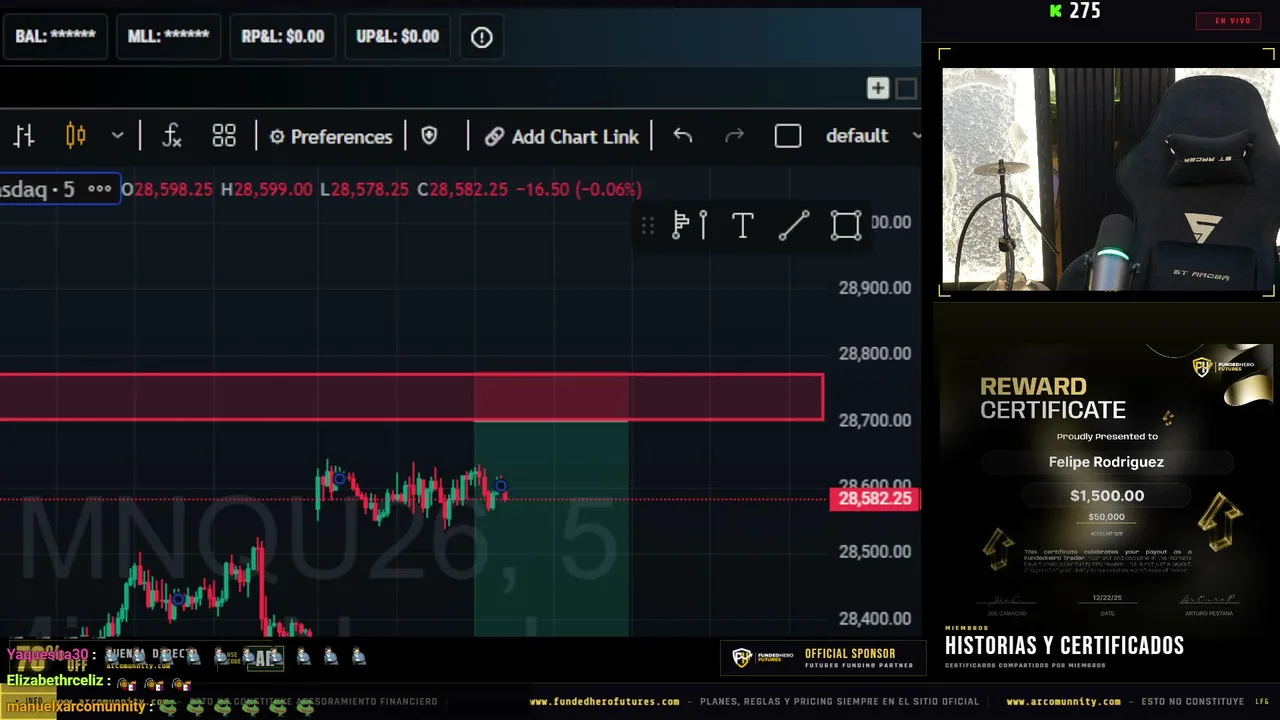Image resolution: width=1280 pixels, height=720 pixels.
Task: Click the Close price value 28,582.25
Action: (x=469, y=189)
